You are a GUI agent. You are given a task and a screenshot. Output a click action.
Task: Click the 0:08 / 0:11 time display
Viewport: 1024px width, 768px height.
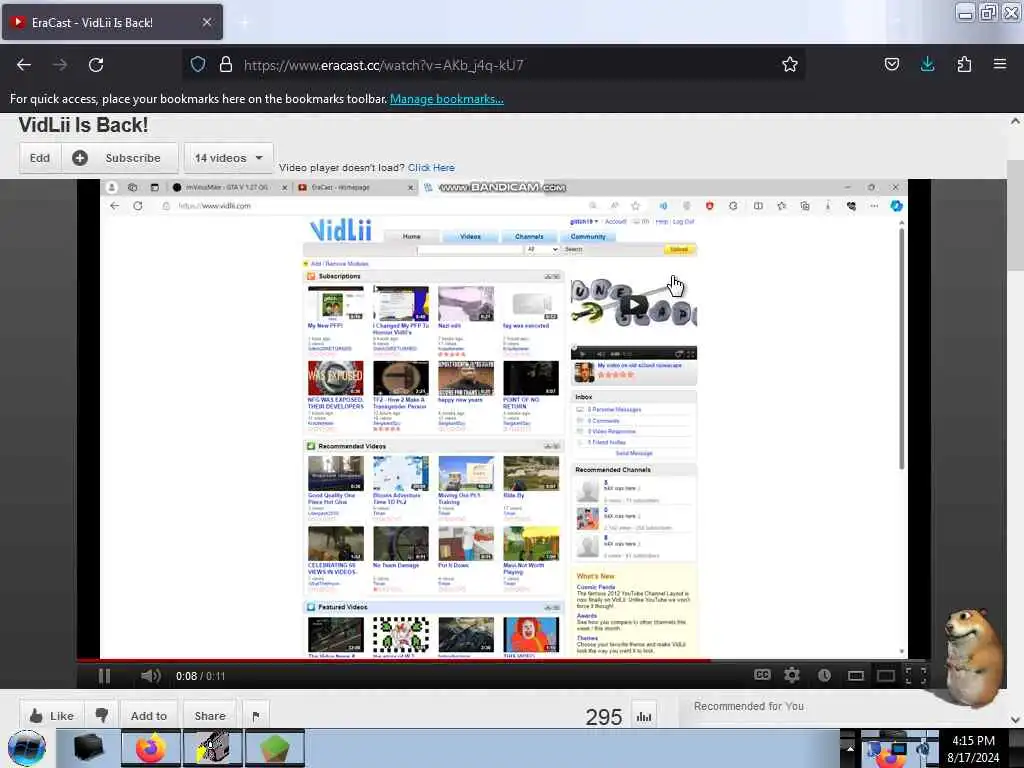(x=200, y=676)
